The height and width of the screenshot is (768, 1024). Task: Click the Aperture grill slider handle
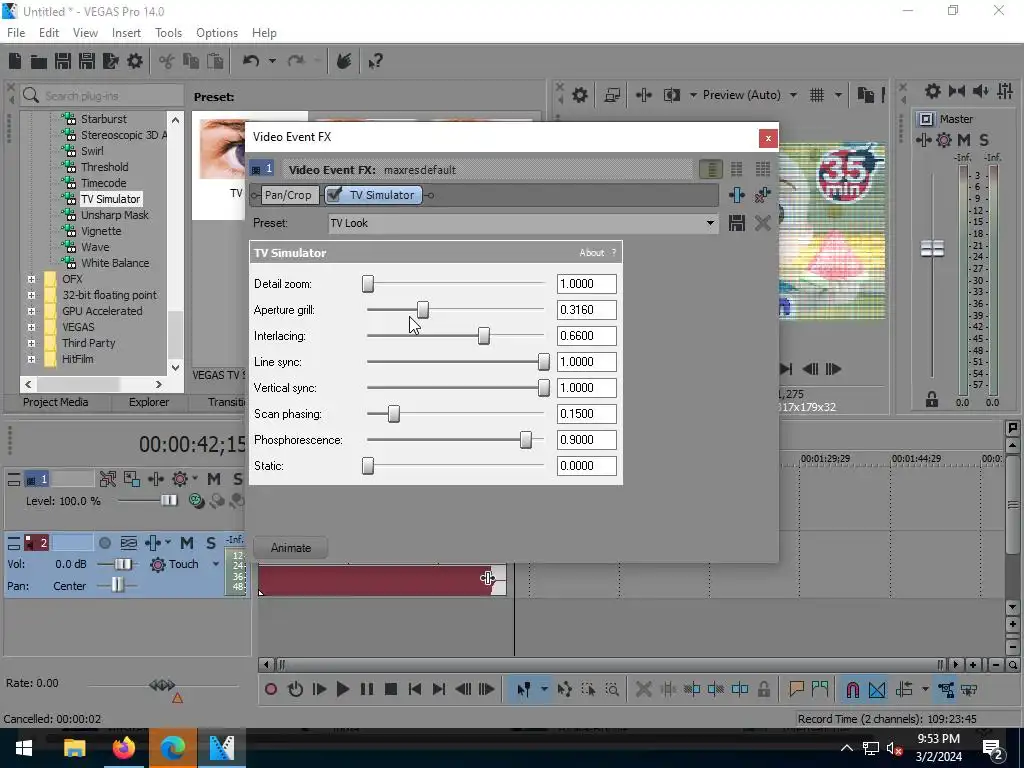point(423,310)
